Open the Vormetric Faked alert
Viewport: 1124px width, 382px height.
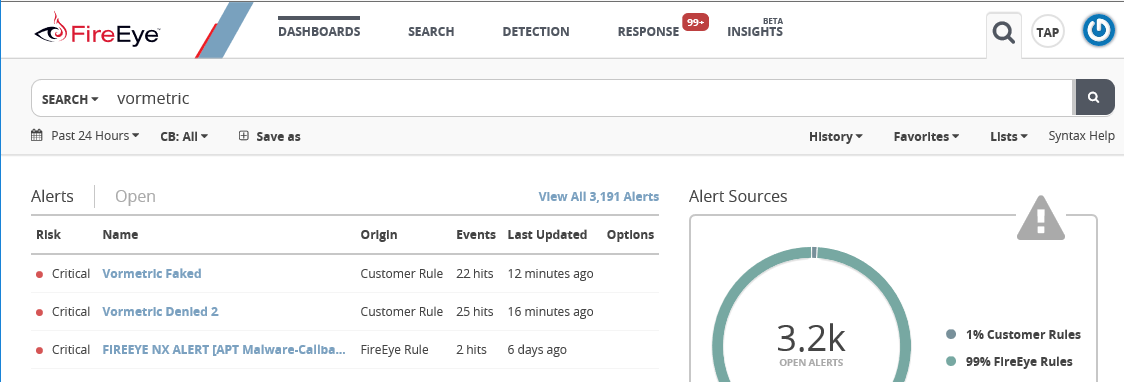click(152, 273)
